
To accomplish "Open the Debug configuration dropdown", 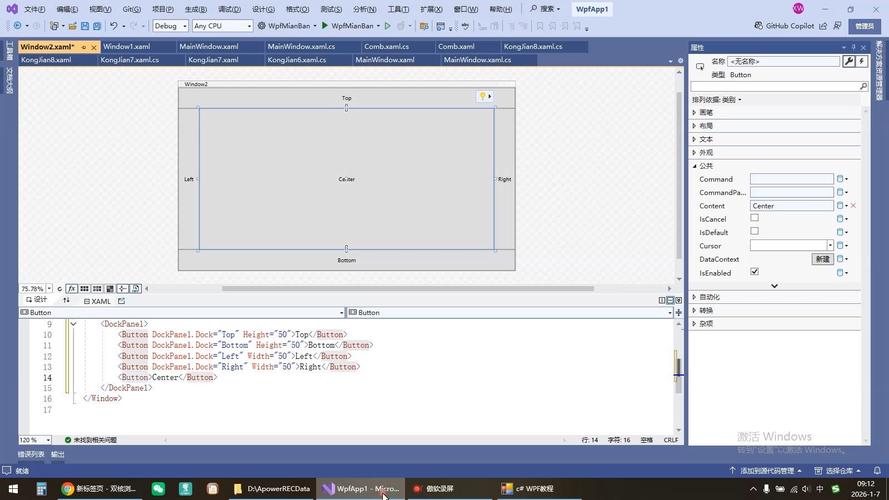I will point(170,26).
